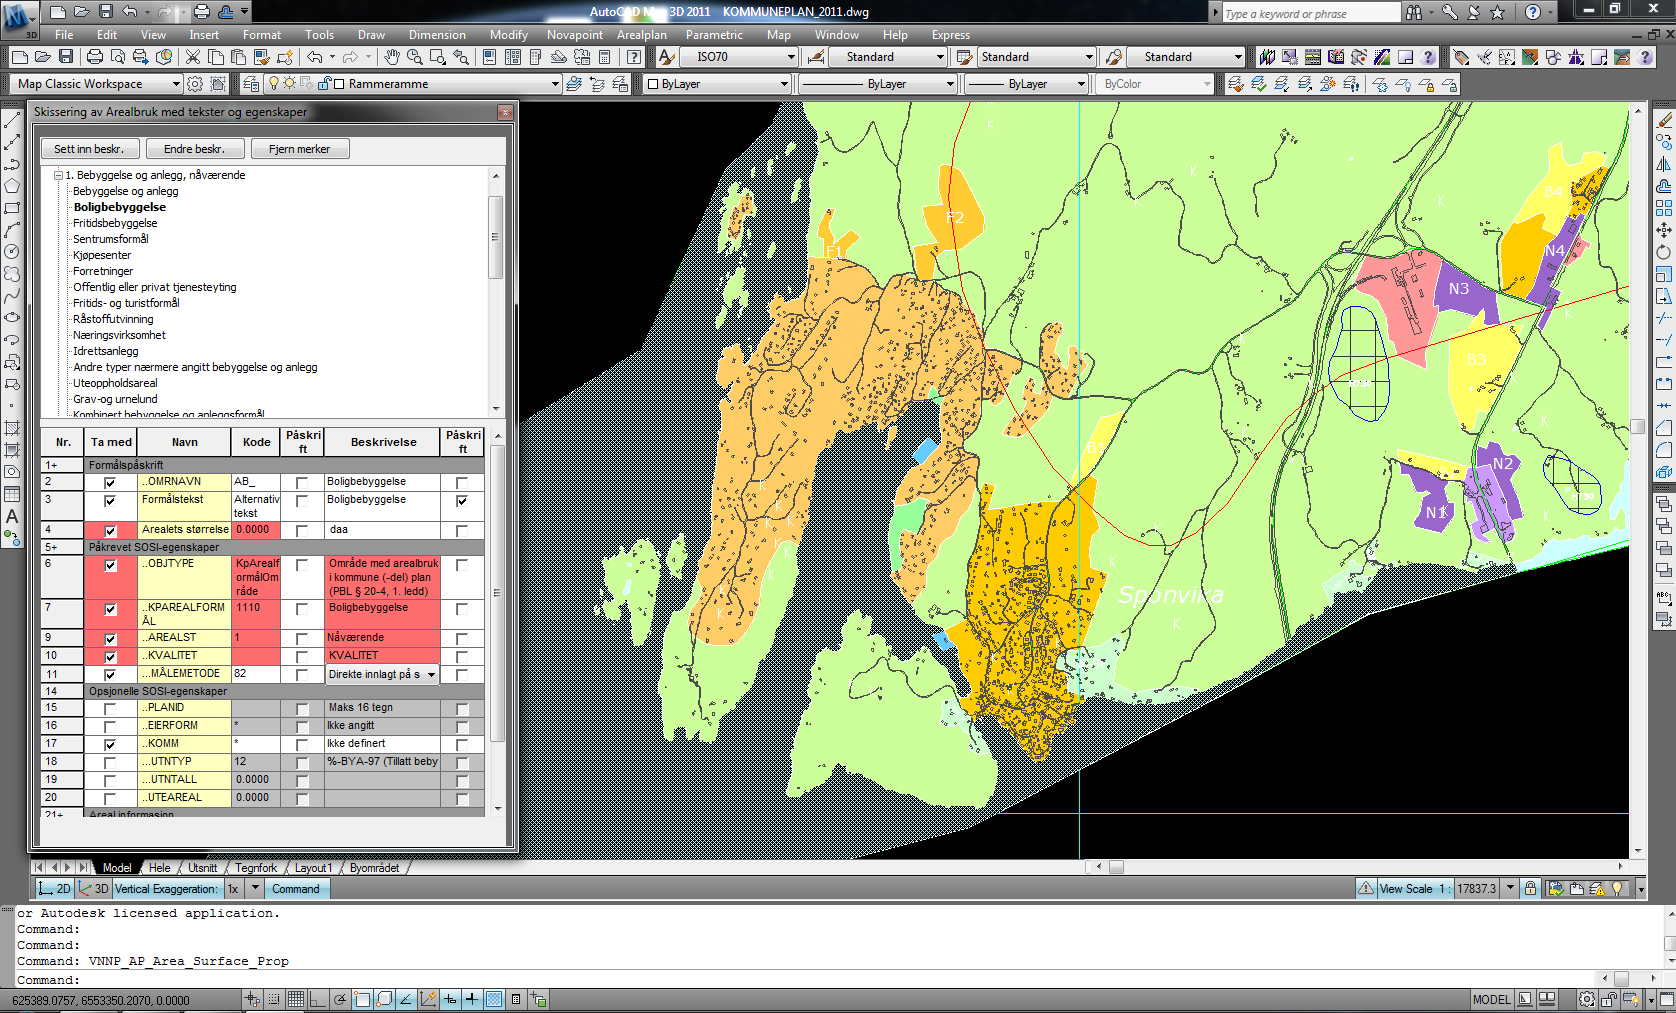This screenshot has width=1676, height=1013.
Task: Click the Plot (print) toolbar icon
Action: 95,57
